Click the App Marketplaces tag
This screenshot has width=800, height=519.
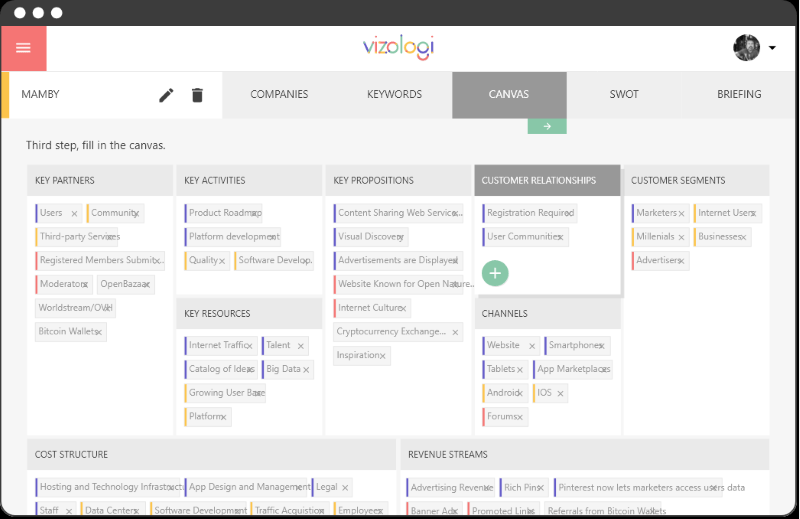(x=571, y=369)
